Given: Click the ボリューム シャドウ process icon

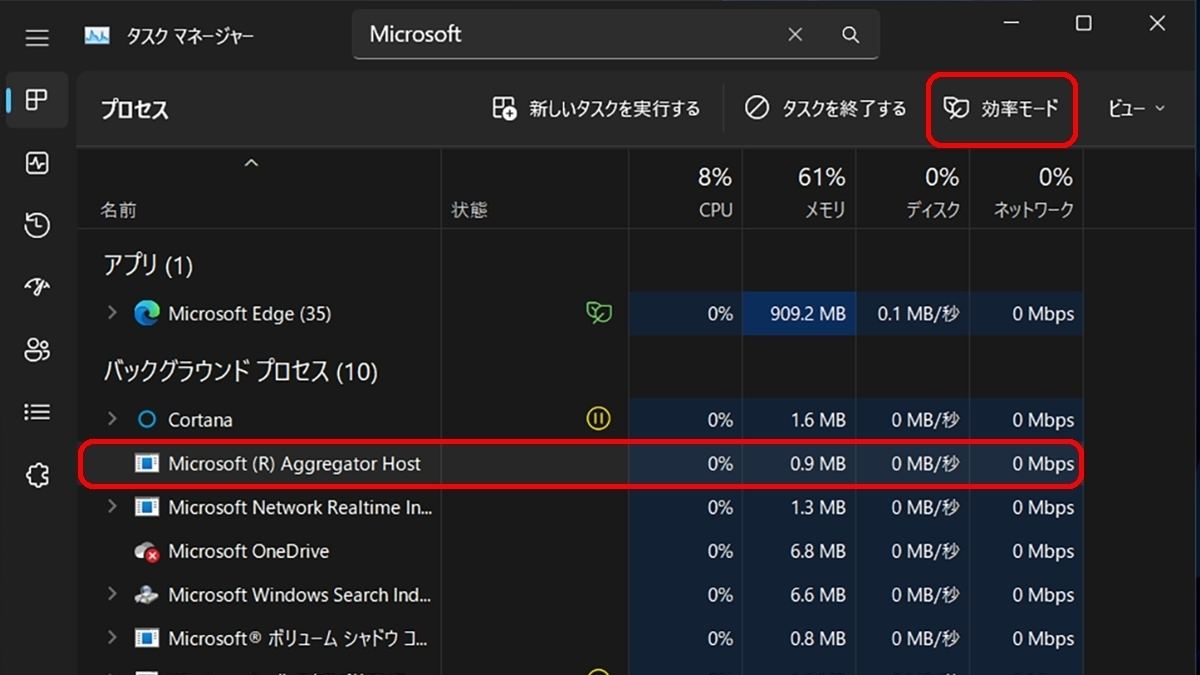Looking at the screenshot, I should tap(147, 638).
